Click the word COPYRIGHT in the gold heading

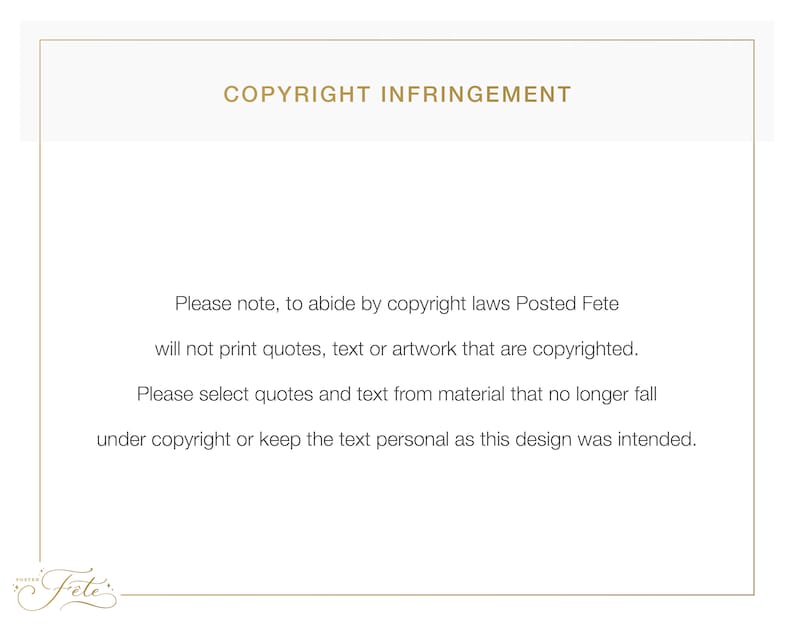coord(297,95)
